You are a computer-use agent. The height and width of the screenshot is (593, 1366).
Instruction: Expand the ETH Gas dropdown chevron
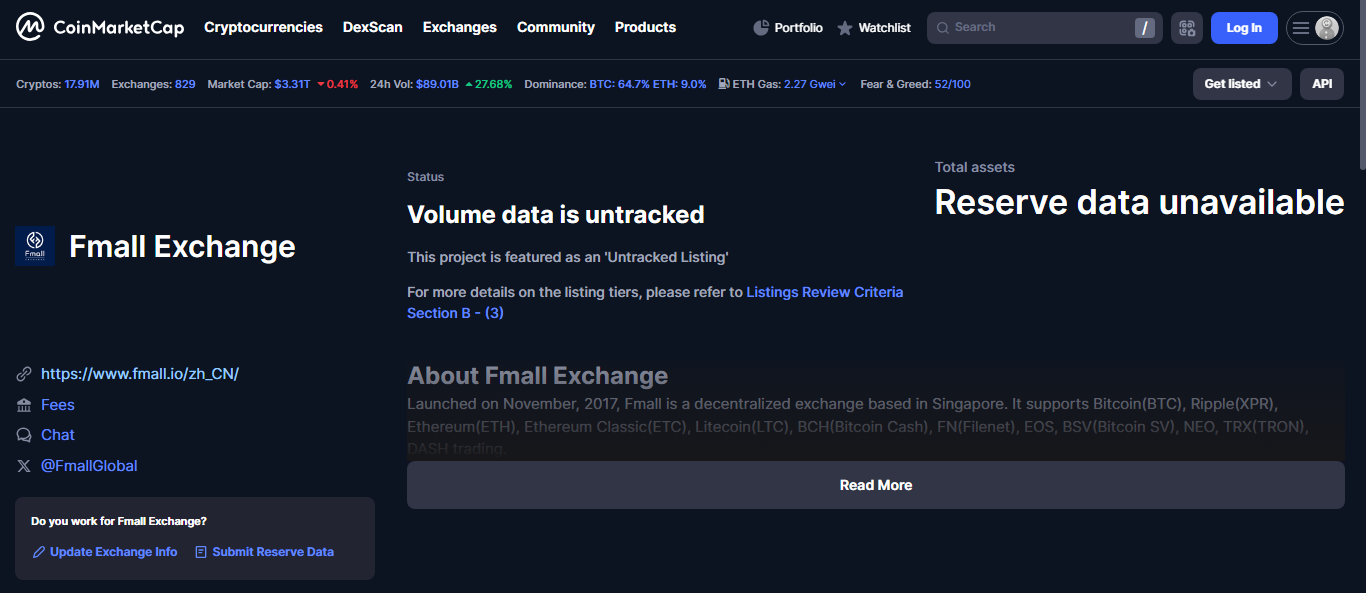(x=843, y=83)
